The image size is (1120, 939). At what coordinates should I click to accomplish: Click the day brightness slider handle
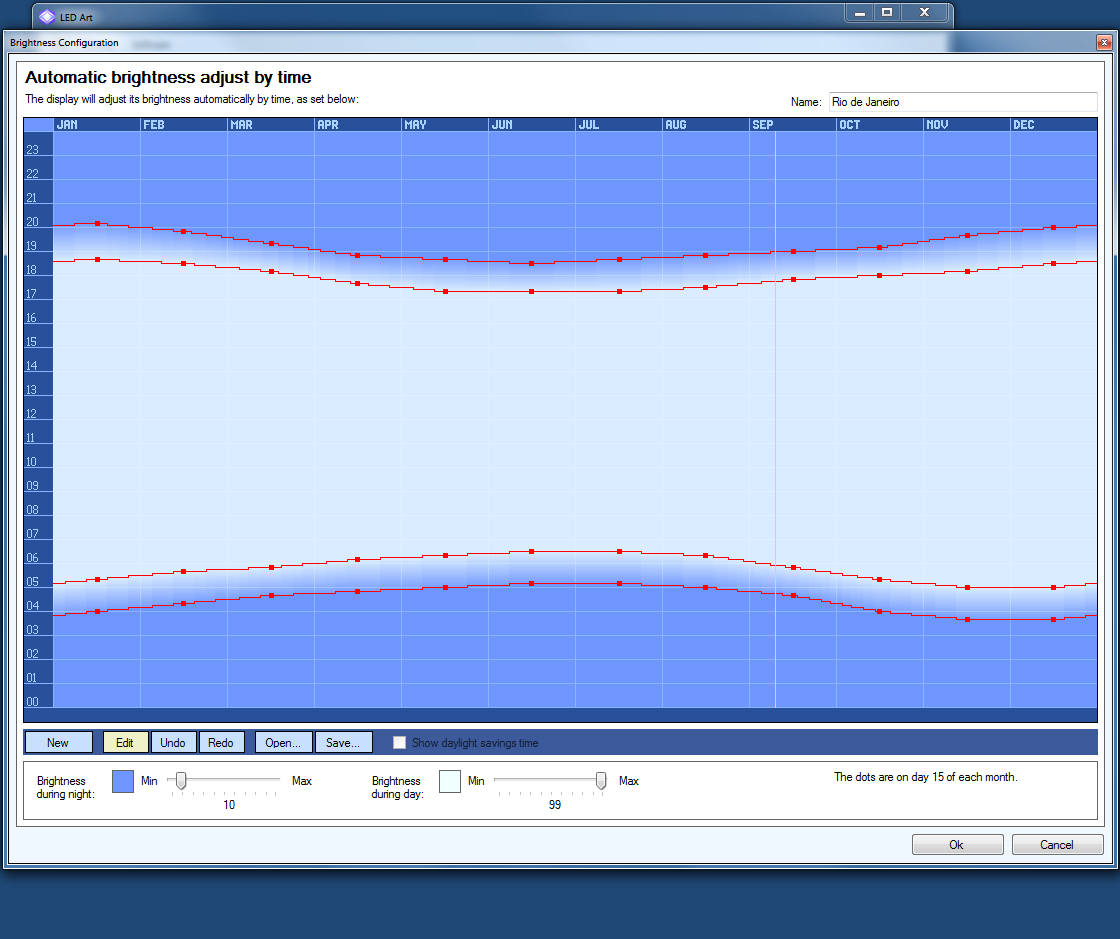pos(601,780)
